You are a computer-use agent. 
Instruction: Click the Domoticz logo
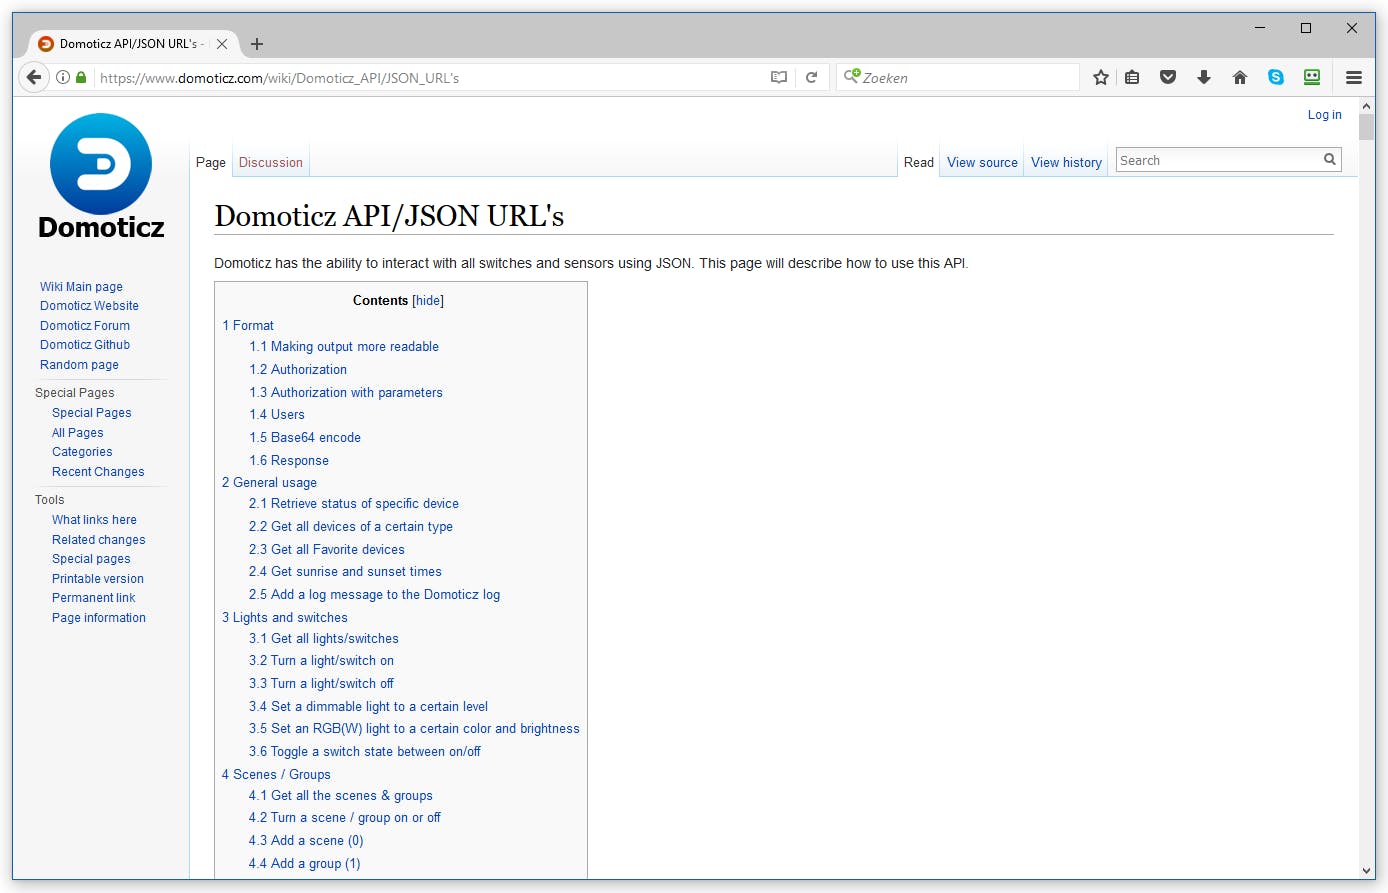point(101,177)
